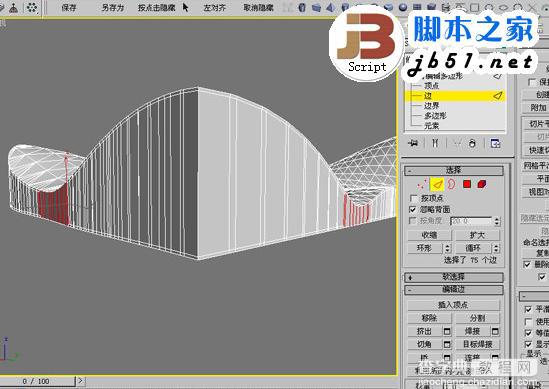The height and width of the screenshot is (389, 549).
Task: Select 多边形 in the modifier stack
Action: pos(435,116)
